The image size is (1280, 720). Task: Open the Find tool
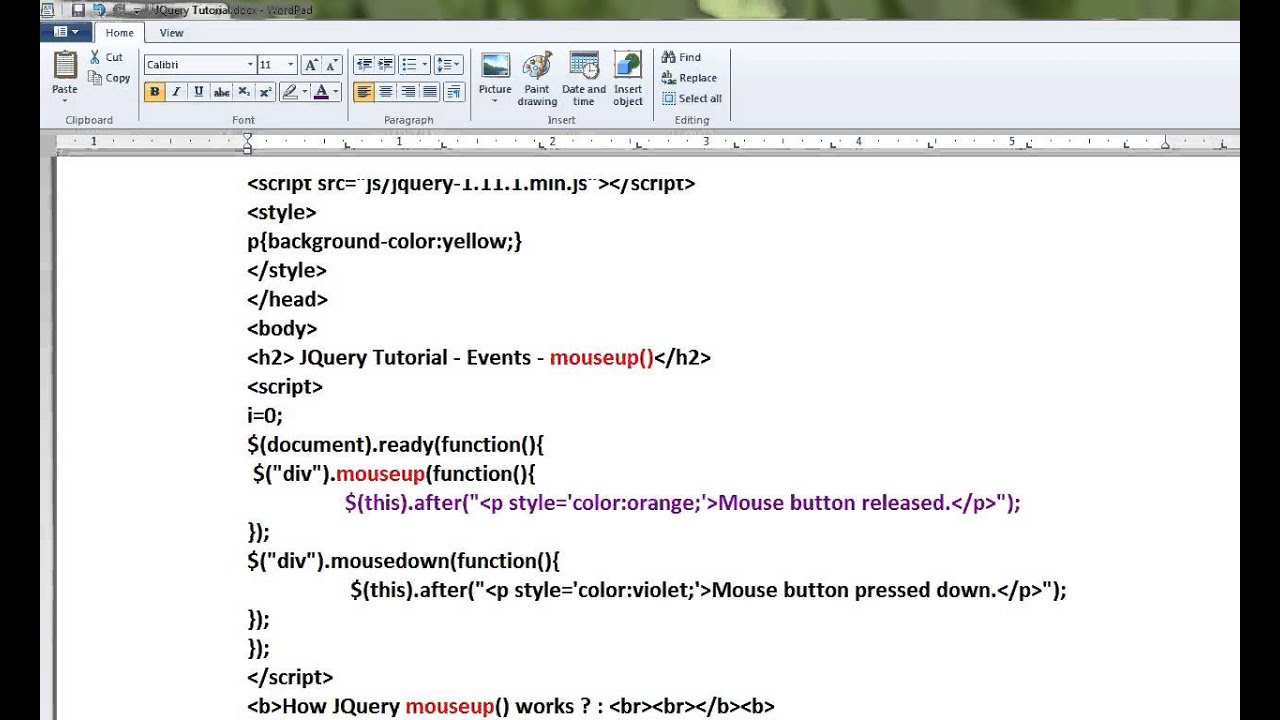point(681,57)
